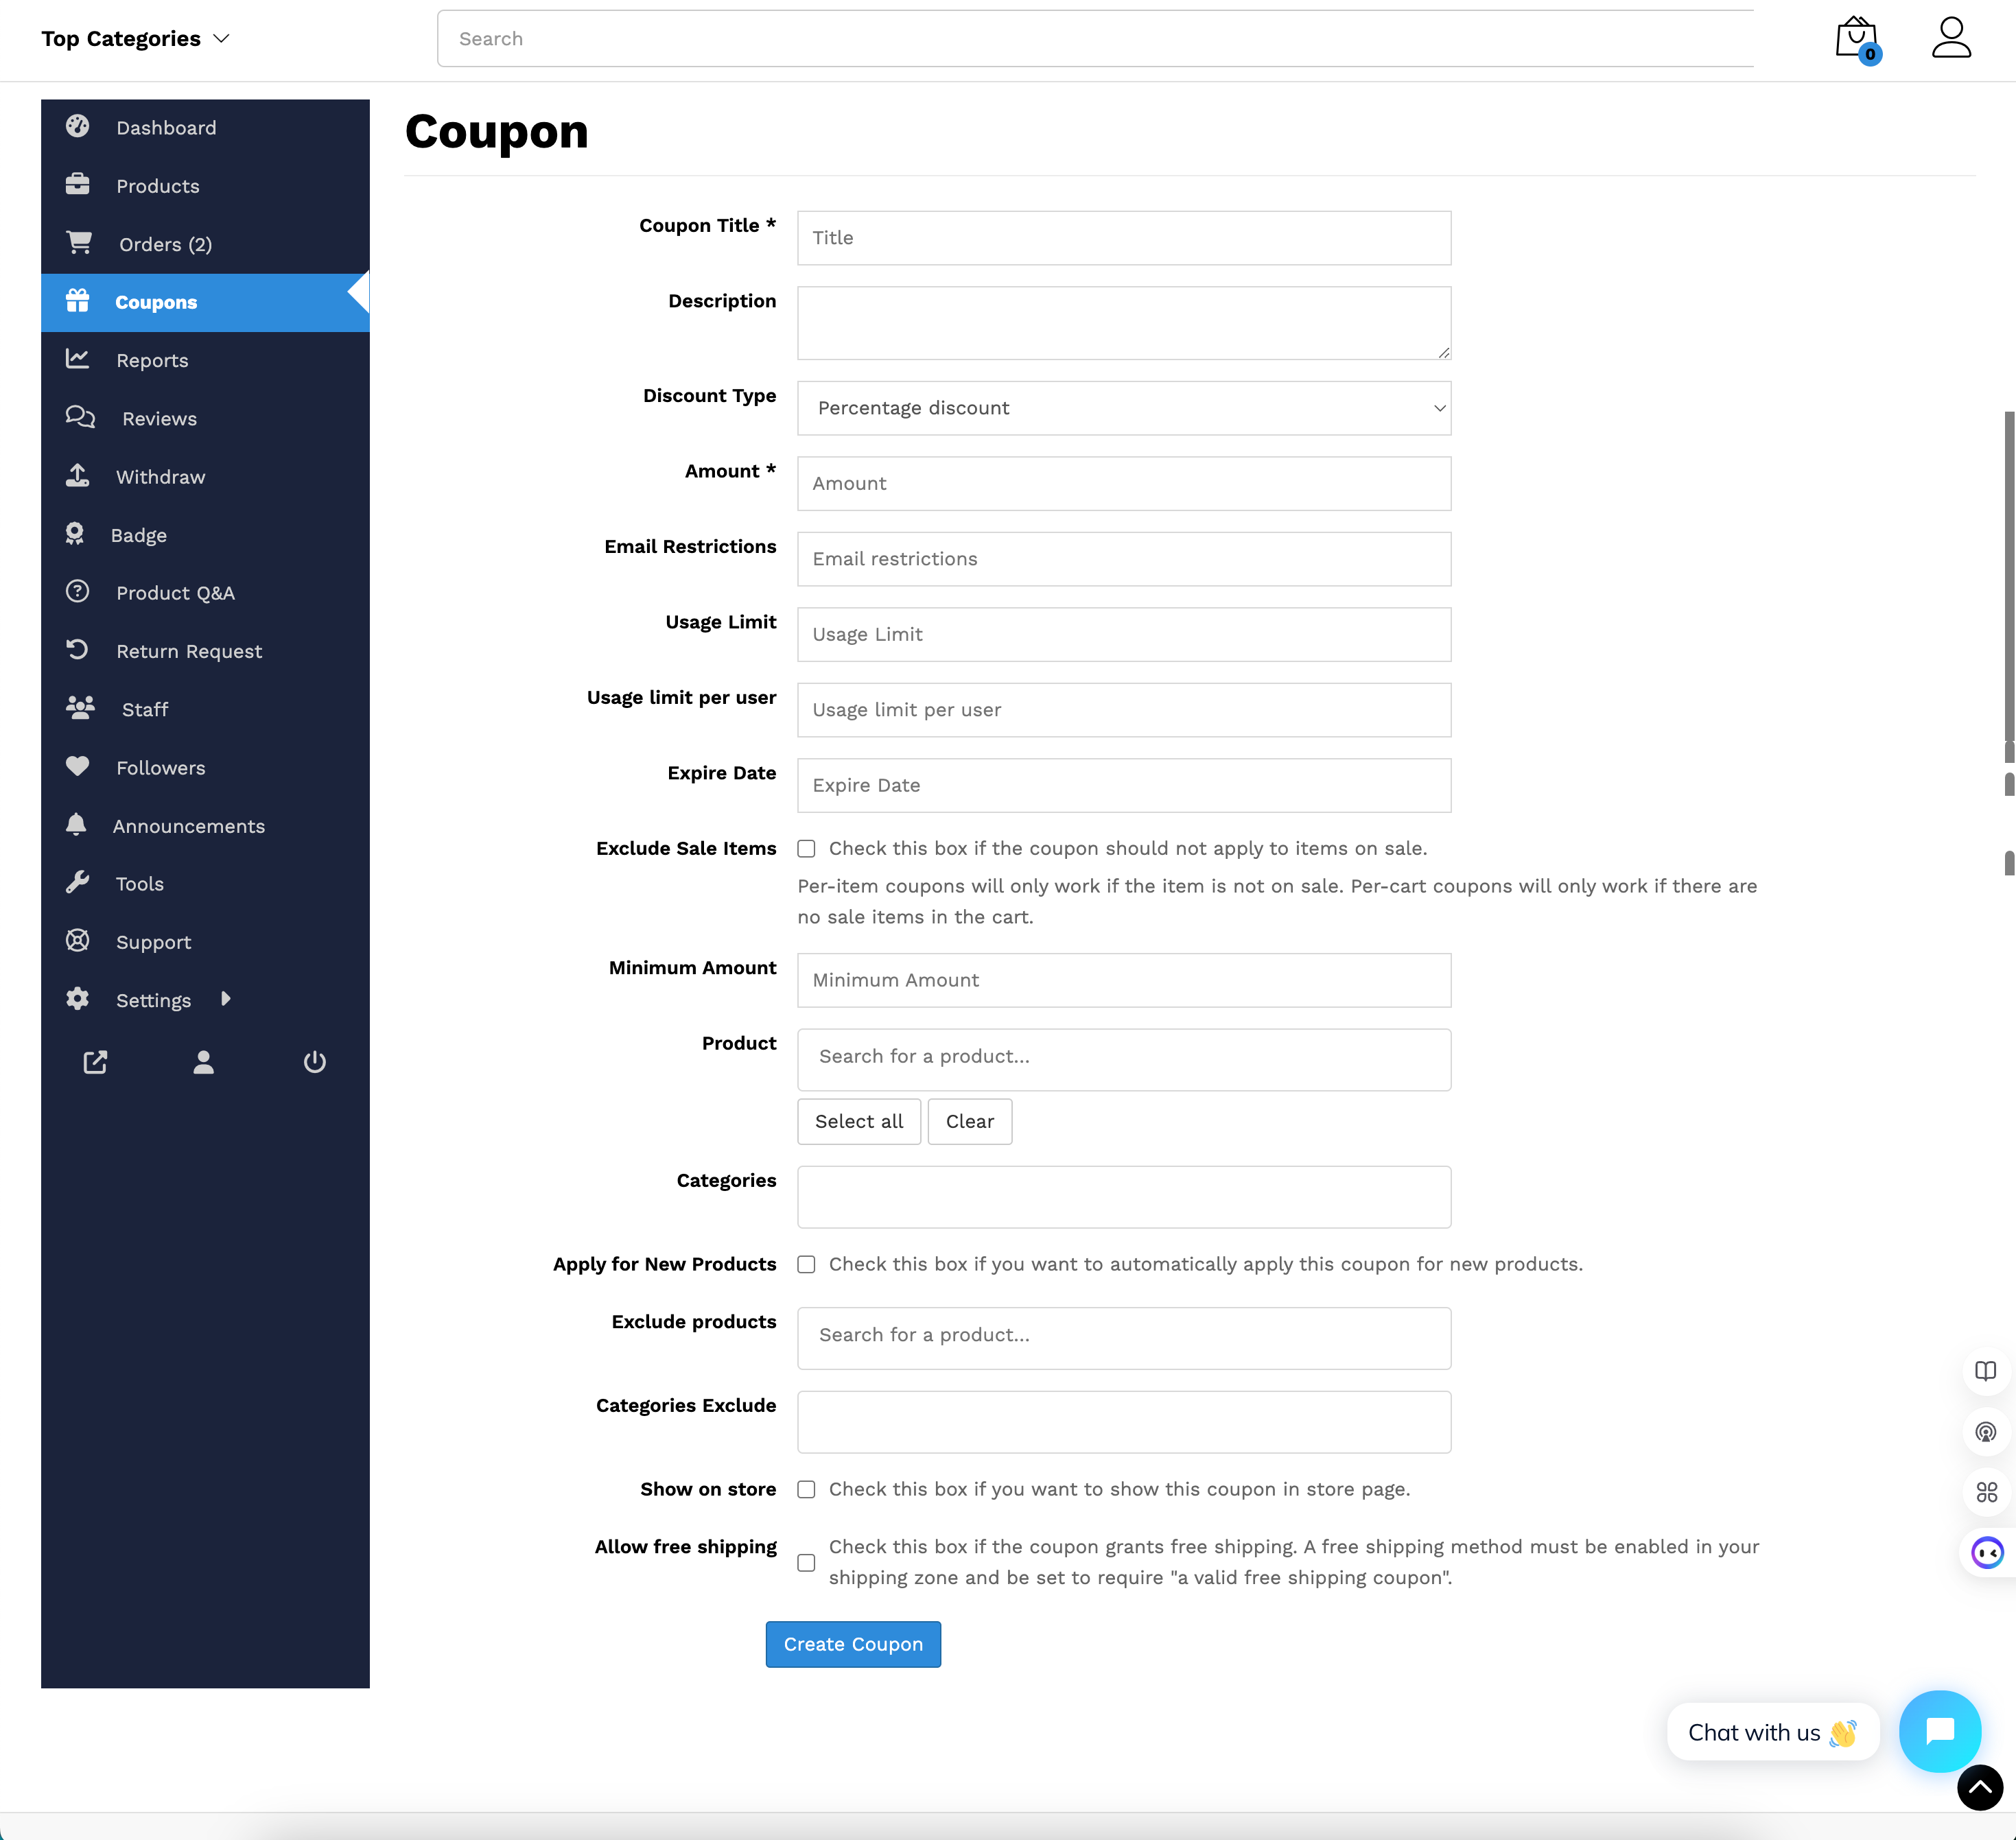Click the header Search box
The width and height of the screenshot is (2016, 1840).
pos(1095,39)
